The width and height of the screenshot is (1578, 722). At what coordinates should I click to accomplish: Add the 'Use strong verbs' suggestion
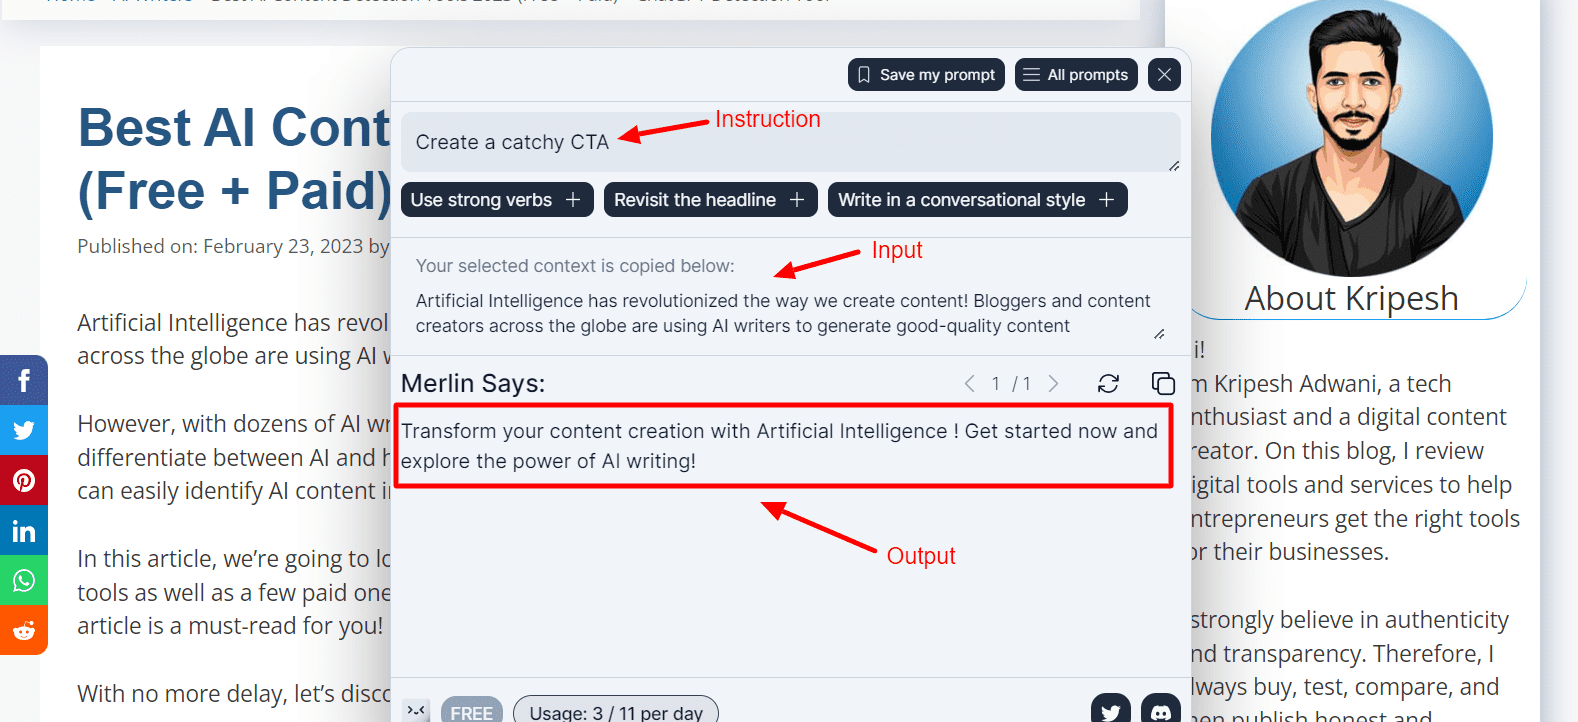(496, 200)
